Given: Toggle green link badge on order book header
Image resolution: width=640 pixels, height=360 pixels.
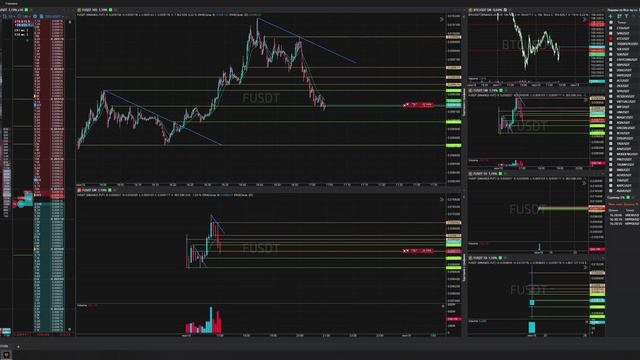Looking at the screenshot, I should pos(27,10).
